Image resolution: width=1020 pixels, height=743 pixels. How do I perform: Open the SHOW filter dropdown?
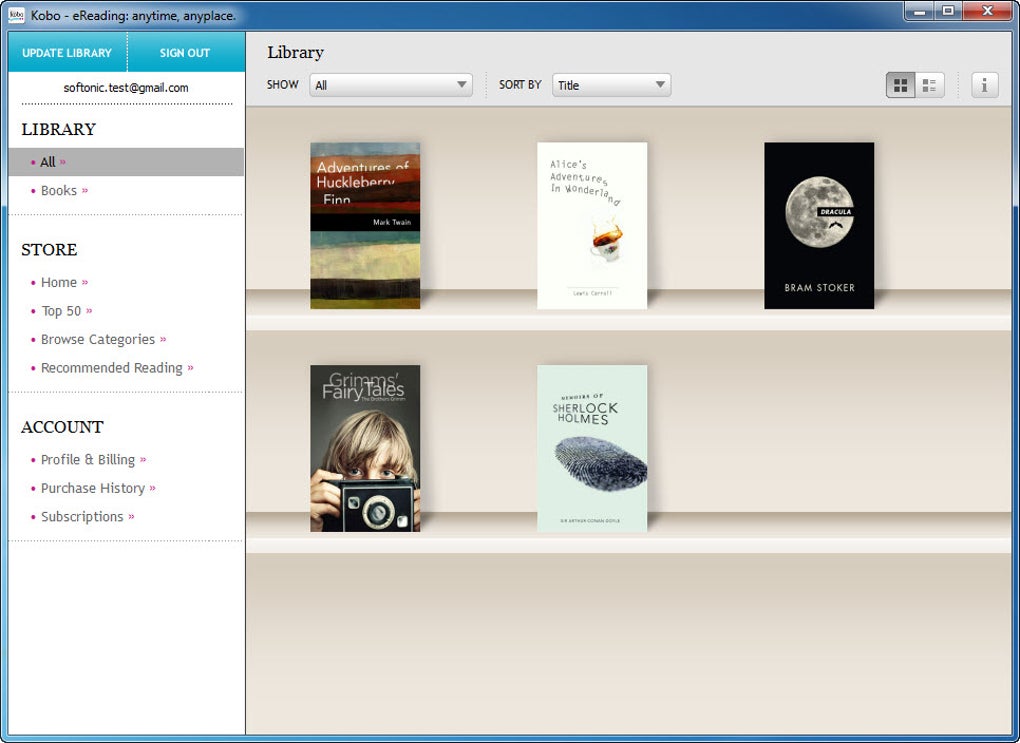coord(391,85)
